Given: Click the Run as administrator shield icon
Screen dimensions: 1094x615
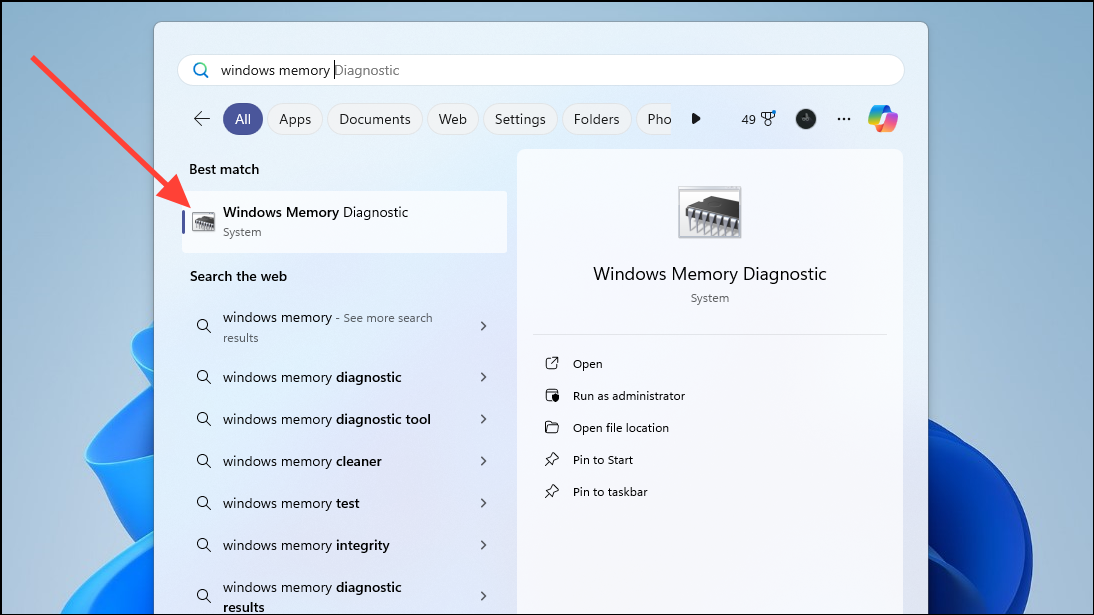Looking at the screenshot, I should pyautogui.click(x=552, y=395).
